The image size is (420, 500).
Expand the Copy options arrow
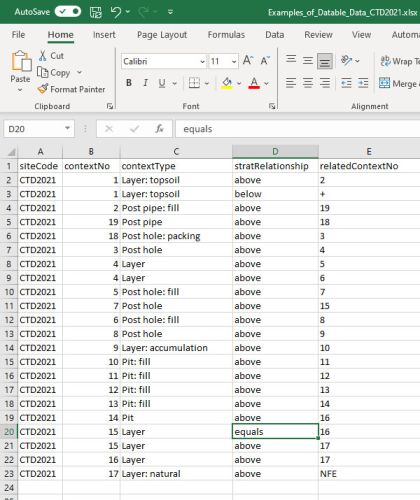coord(79,72)
